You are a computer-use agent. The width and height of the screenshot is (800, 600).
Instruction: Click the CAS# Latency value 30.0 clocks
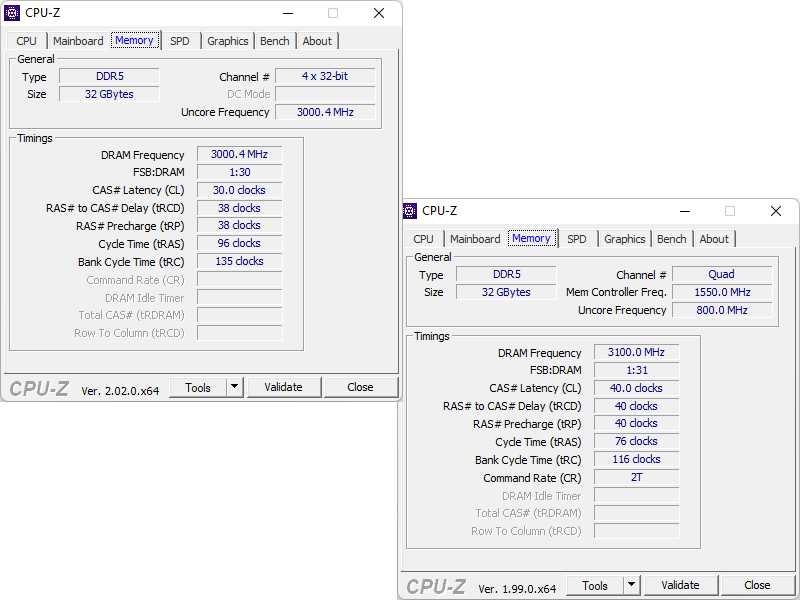click(x=239, y=190)
